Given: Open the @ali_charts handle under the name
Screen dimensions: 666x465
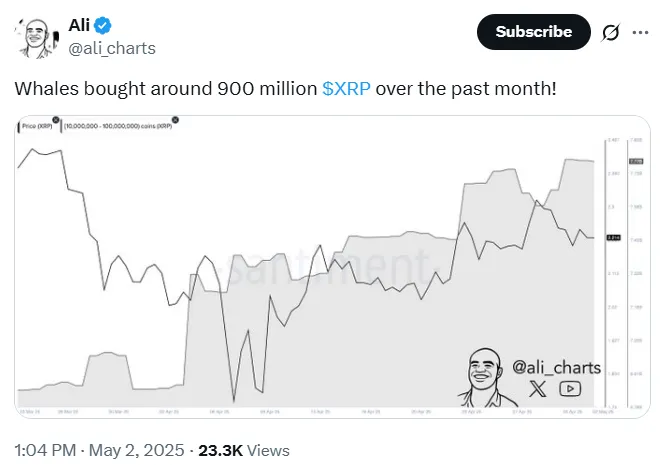Looking at the screenshot, I should pos(112,48).
